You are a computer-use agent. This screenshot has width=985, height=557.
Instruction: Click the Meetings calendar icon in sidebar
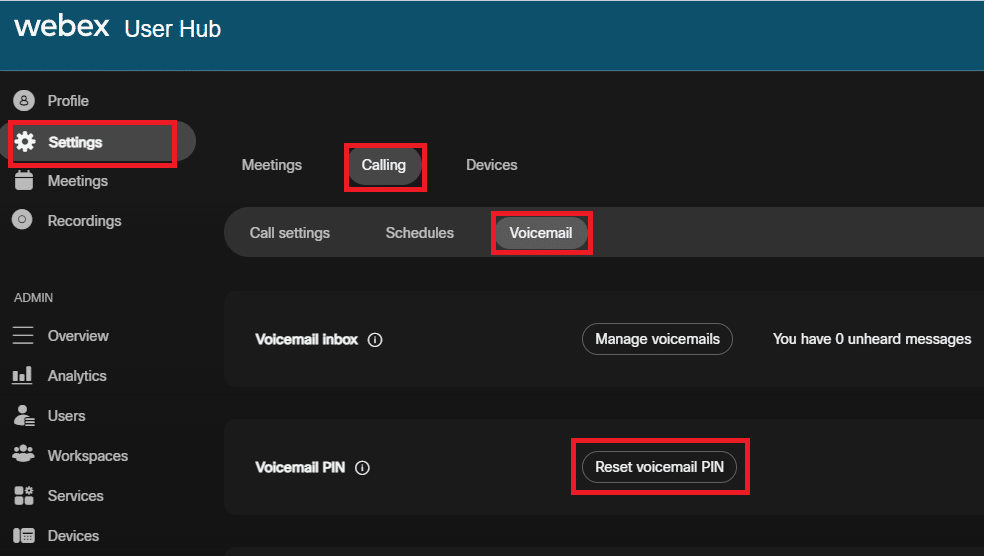24,180
